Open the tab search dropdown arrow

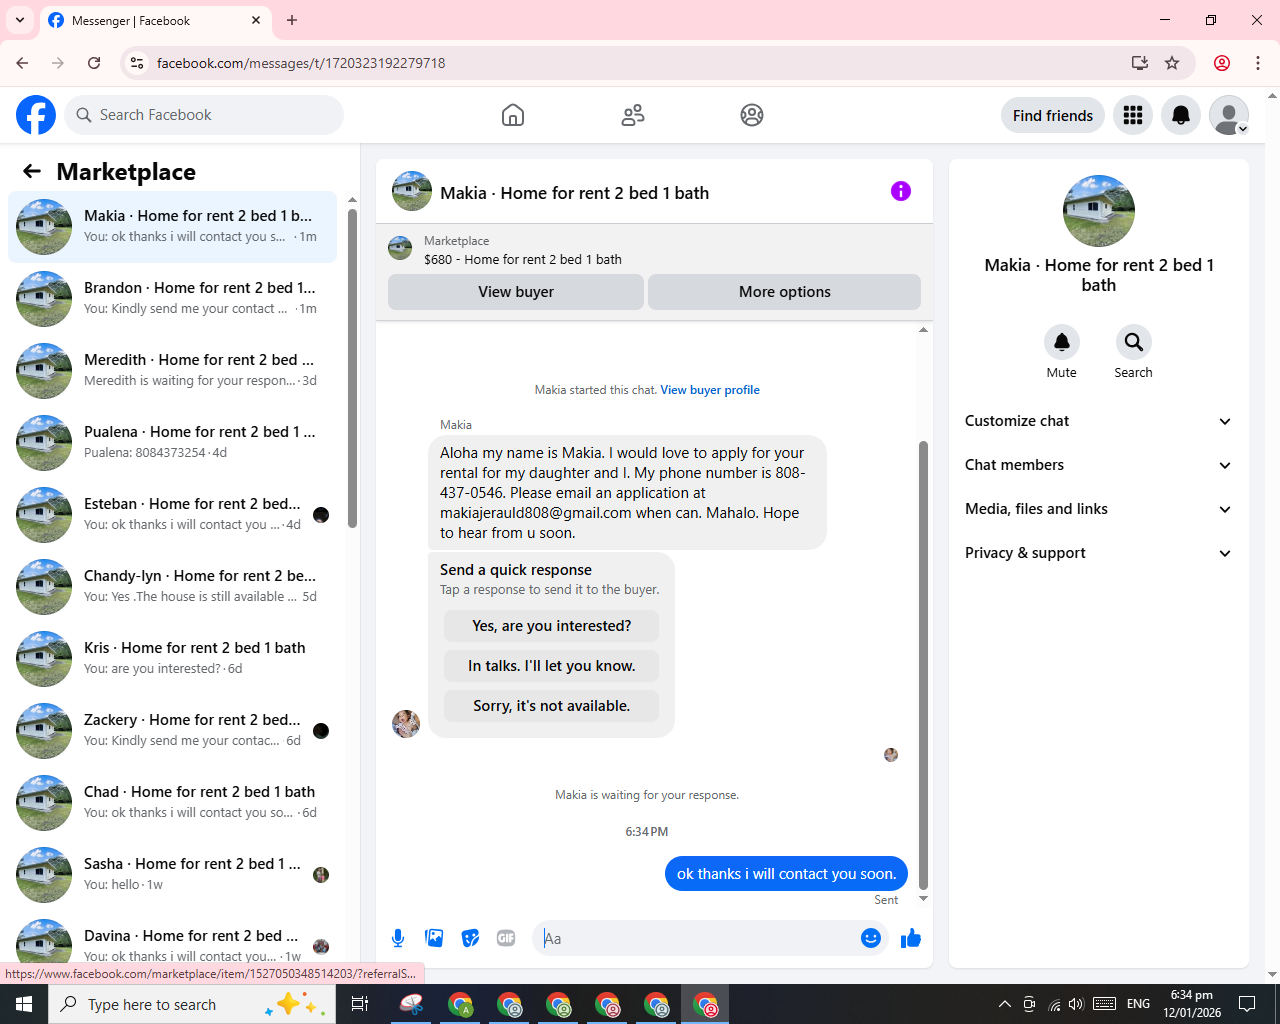point(20,20)
